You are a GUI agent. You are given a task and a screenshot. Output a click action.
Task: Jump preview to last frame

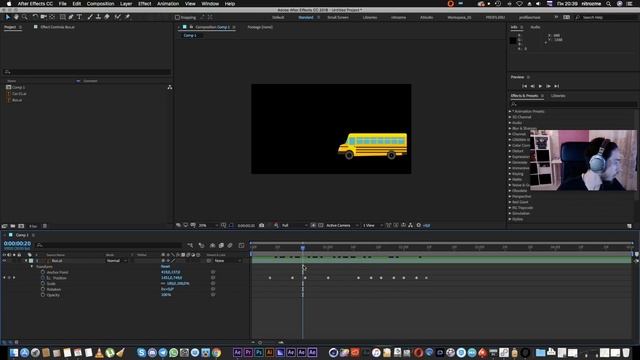[556, 86]
